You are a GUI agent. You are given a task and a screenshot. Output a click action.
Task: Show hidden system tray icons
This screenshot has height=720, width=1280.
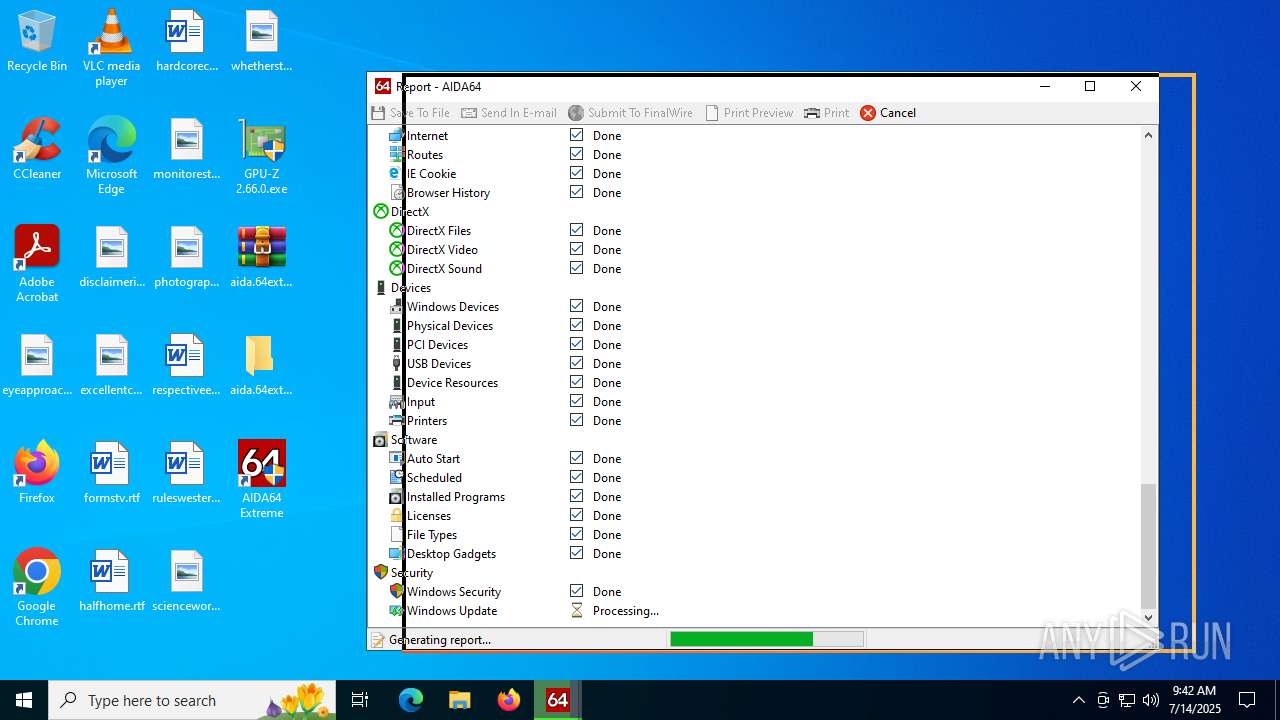click(1078, 700)
